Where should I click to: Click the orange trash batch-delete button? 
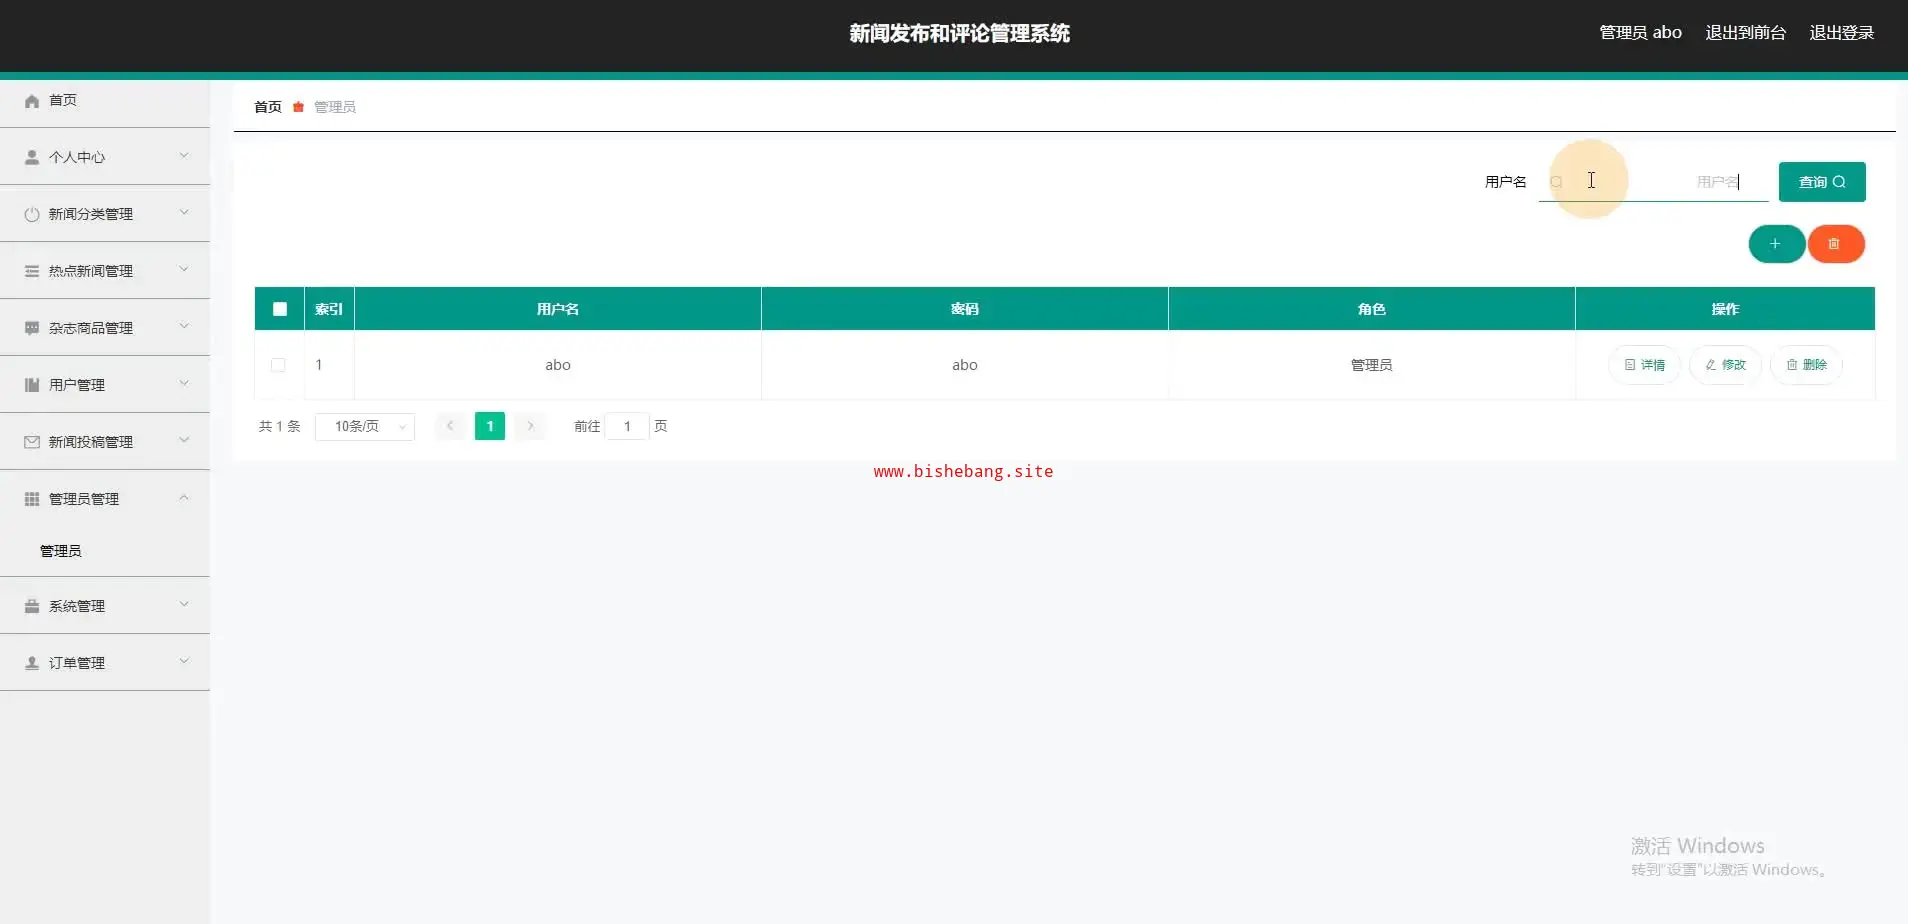1835,244
